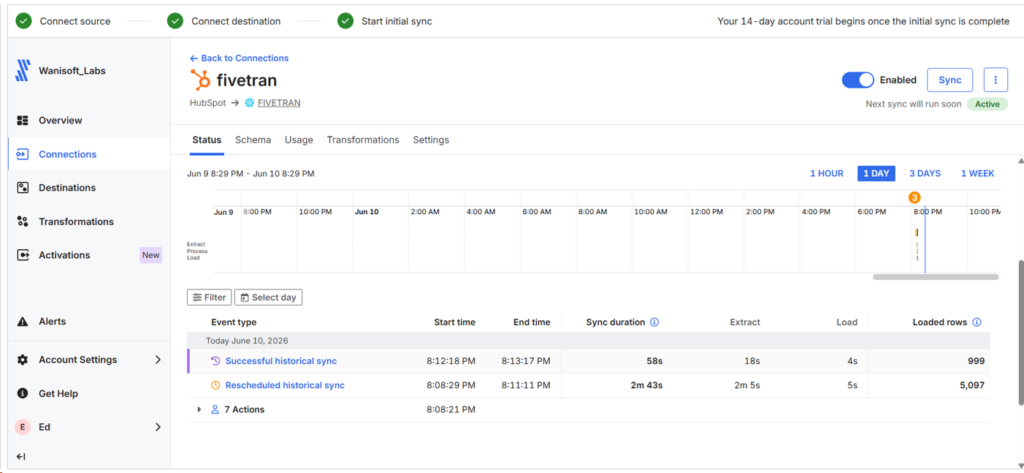Click the 999 loaded rows value
This screenshot has height=473, width=1024.
pos(976,361)
